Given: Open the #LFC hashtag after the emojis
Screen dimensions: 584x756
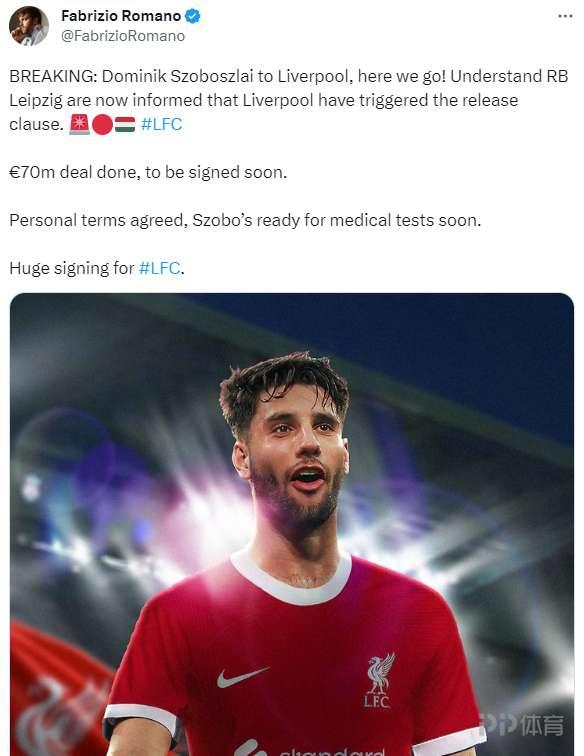Looking at the screenshot, I should 162,124.
